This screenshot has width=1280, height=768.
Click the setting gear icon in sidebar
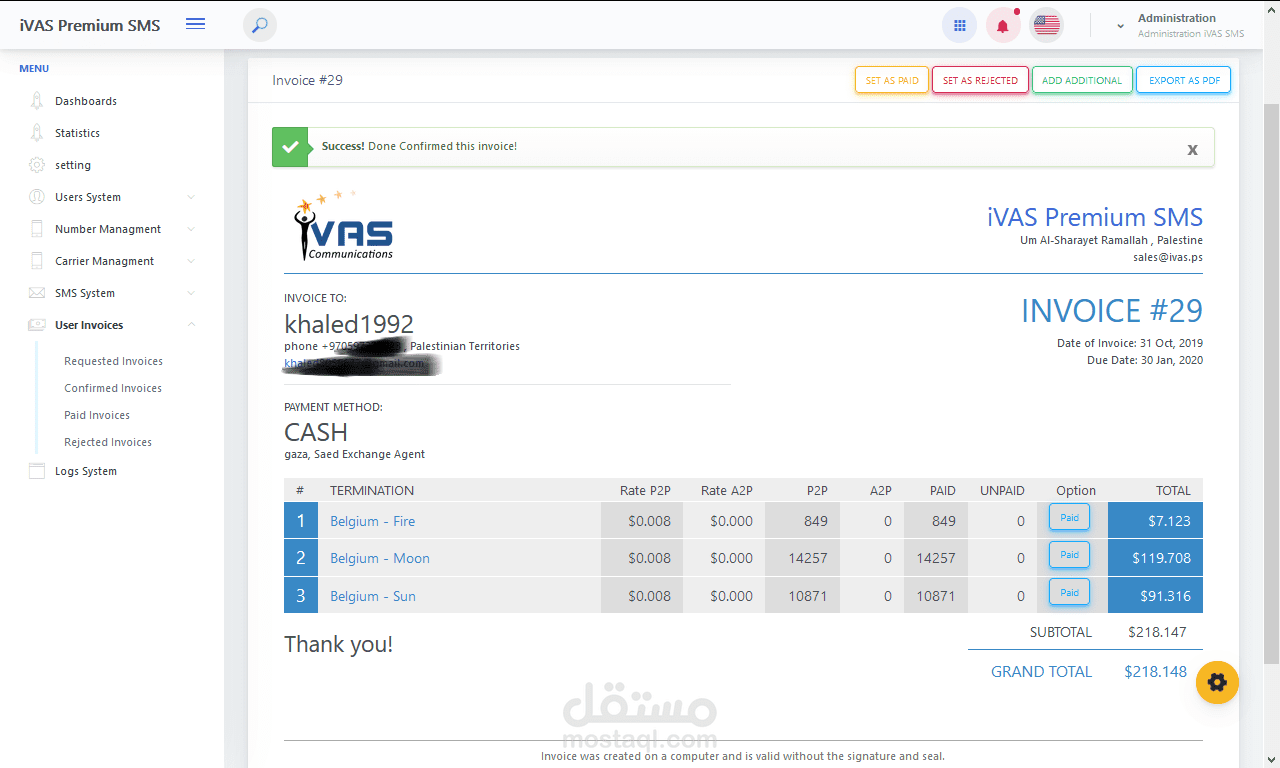(x=37, y=165)
